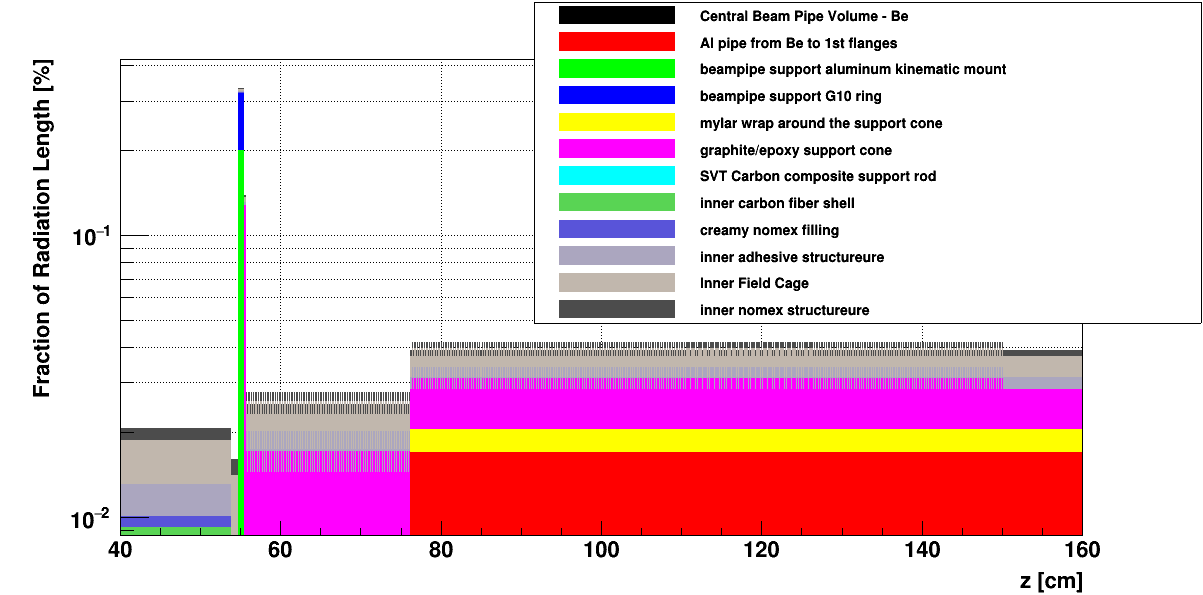Click the blue G10 ring legend swatch
The width and height of the screenshot is (1203, 595).
(617, 96)
